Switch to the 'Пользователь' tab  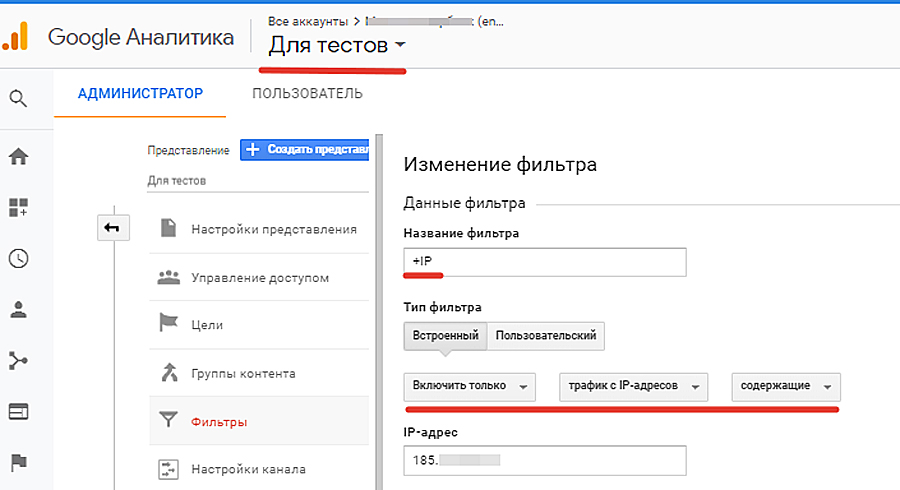click(307, 94)
